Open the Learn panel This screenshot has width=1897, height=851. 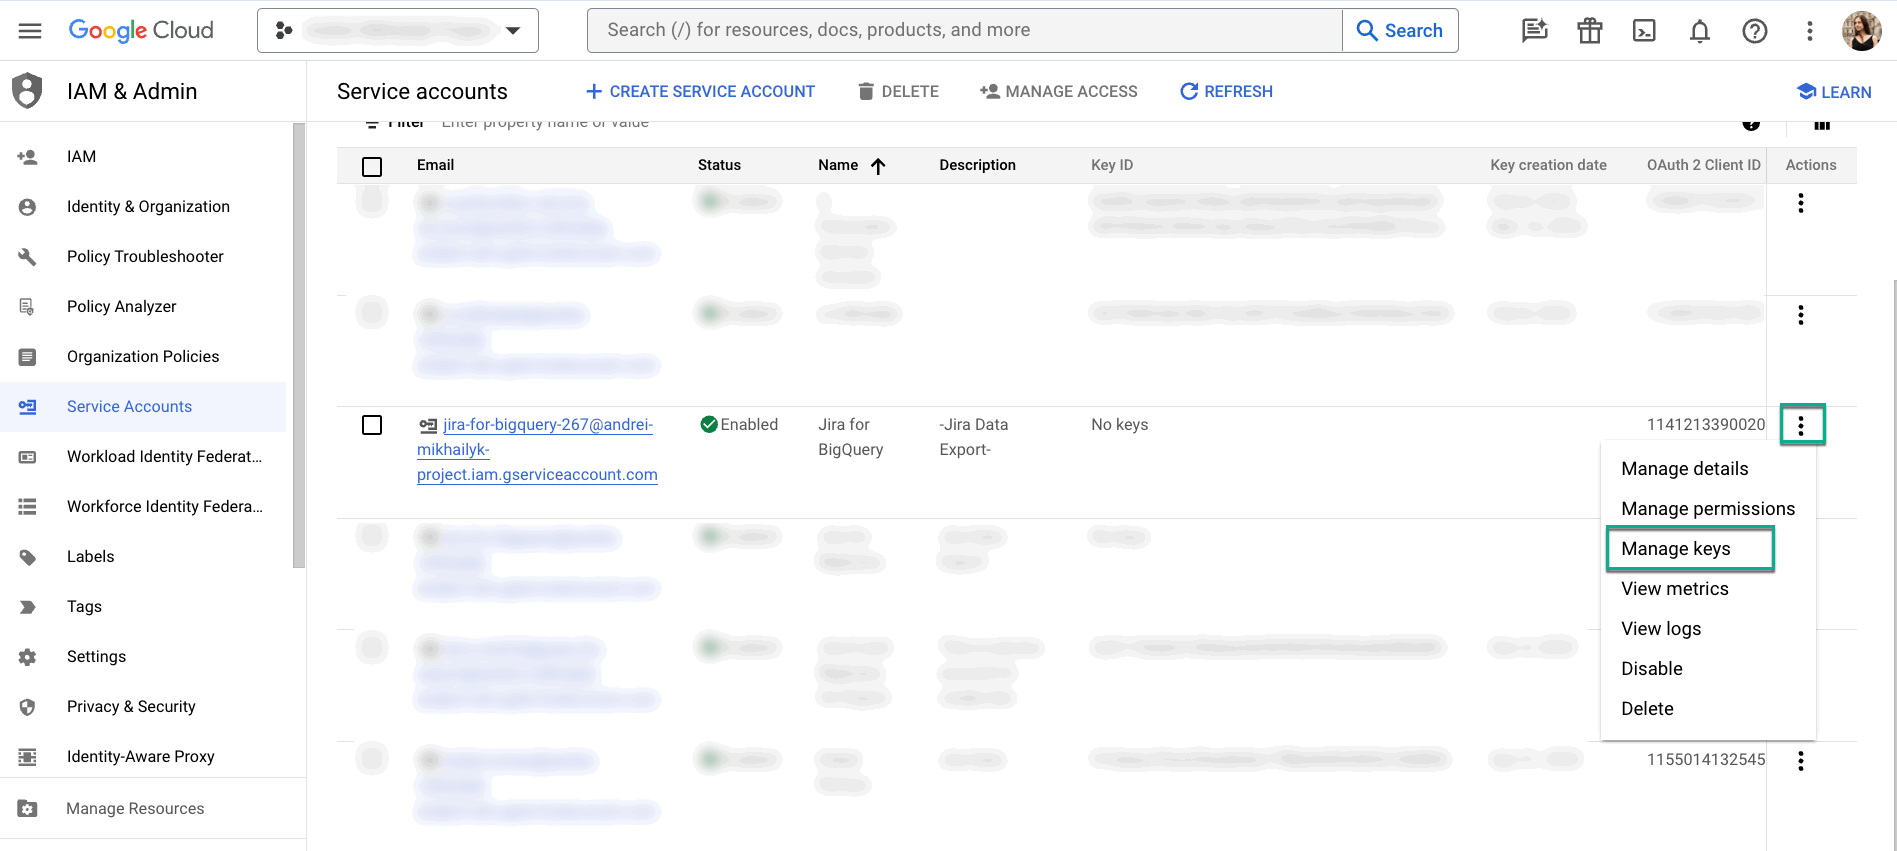[x=1834, y=92]
